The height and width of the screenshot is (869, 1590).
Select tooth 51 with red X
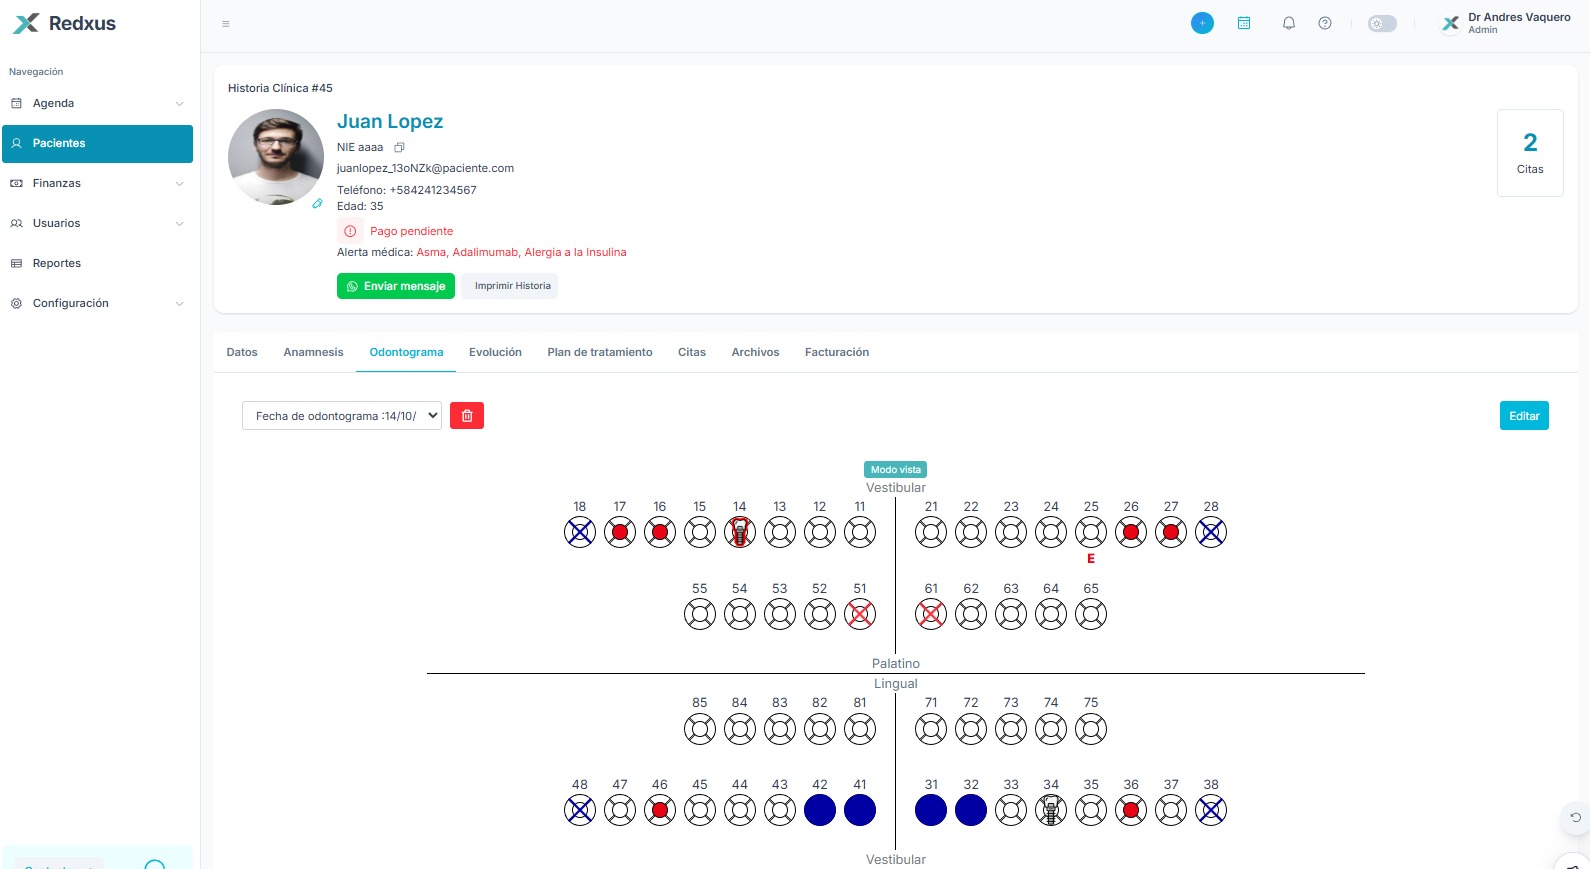pos(860,614)
